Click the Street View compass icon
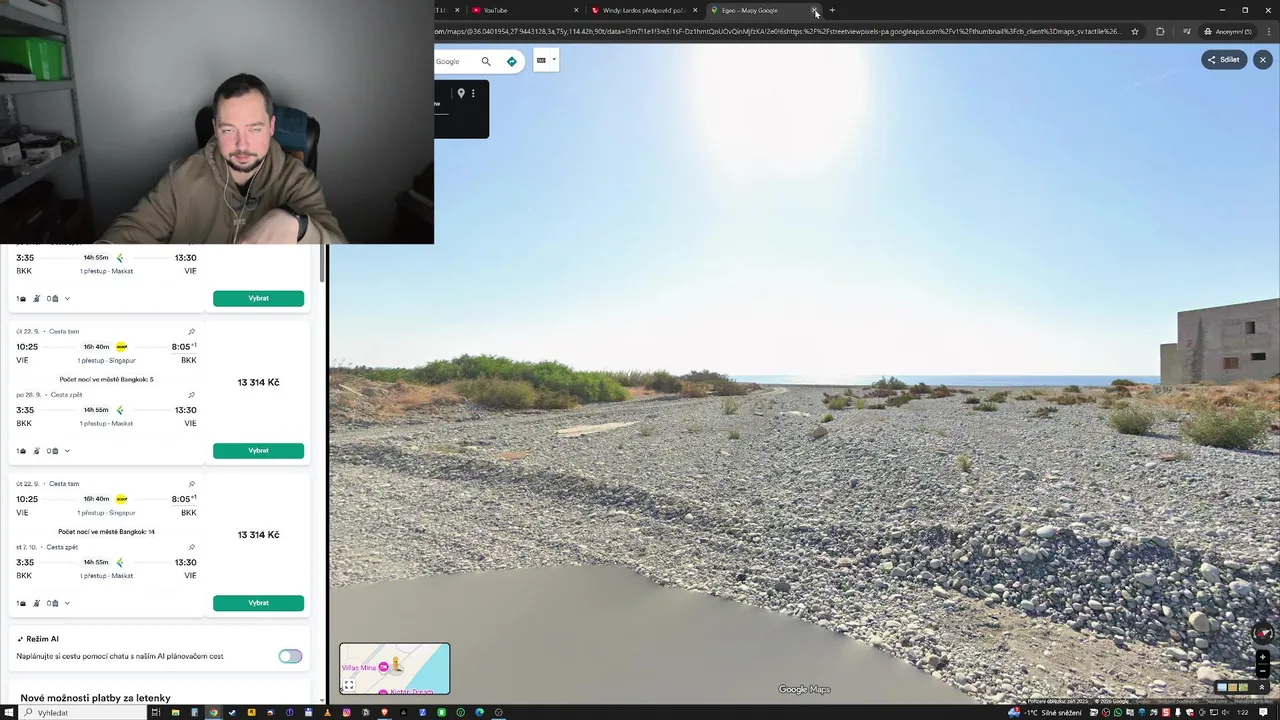The image size is (1280, 720). click(x=1263, y=633)
